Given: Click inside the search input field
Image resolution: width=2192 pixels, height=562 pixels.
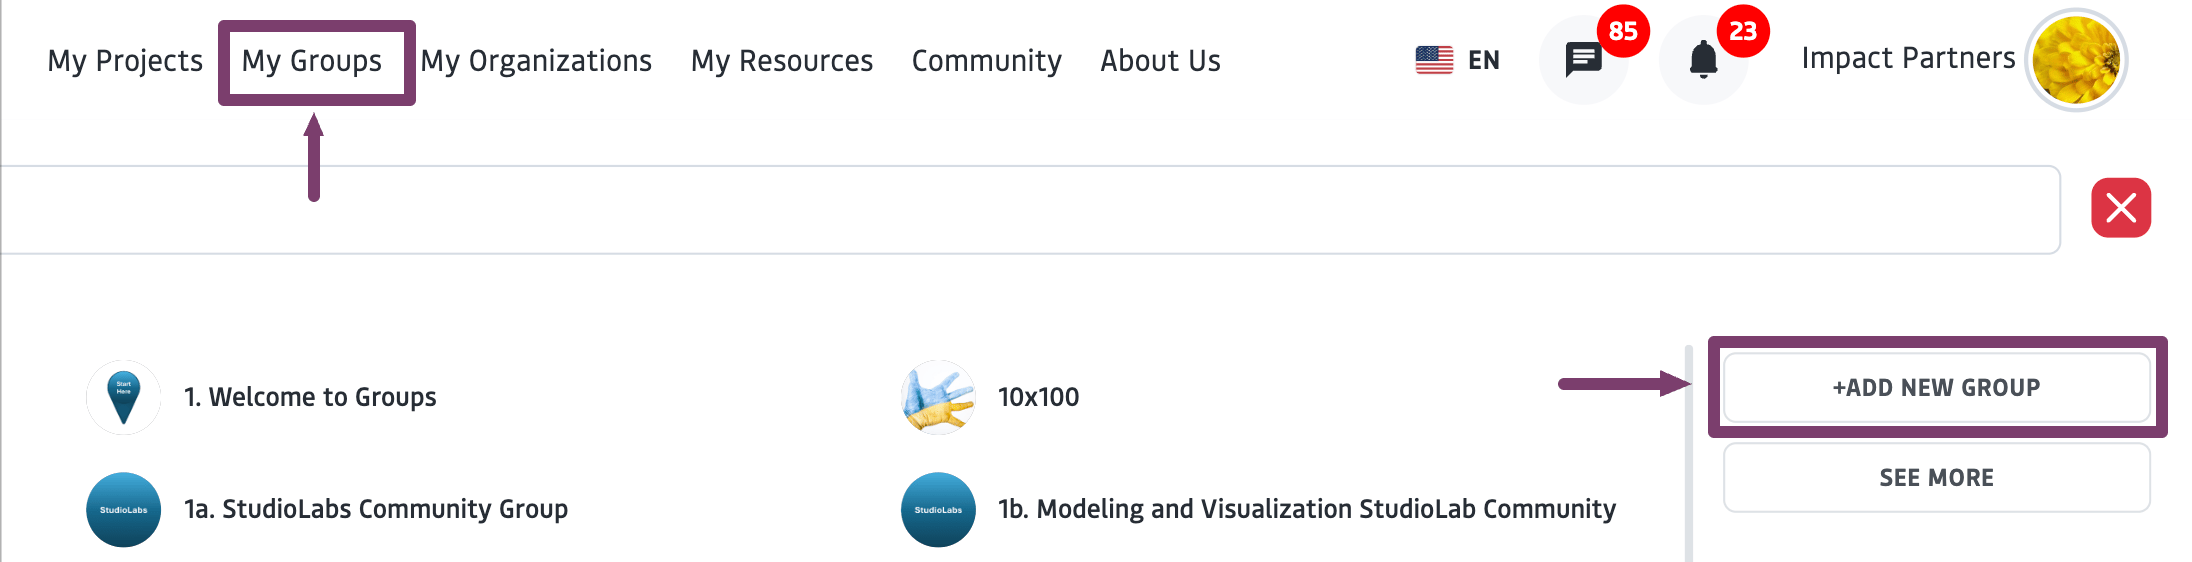Looking at the screenshot, I should (1030, 210).
